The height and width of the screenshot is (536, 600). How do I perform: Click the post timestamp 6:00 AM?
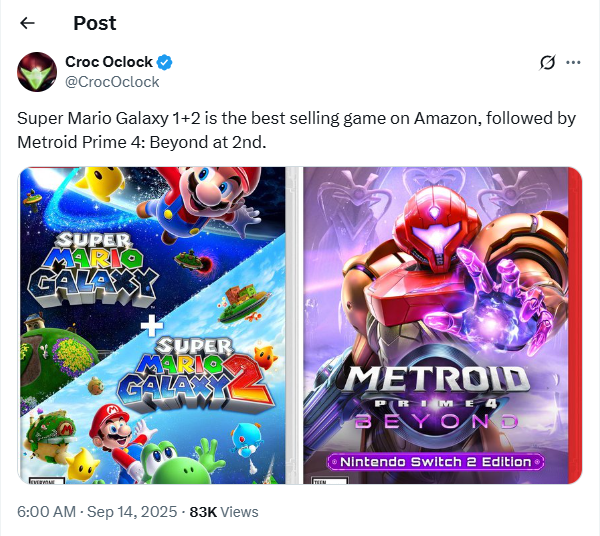[x=45, y=511]
